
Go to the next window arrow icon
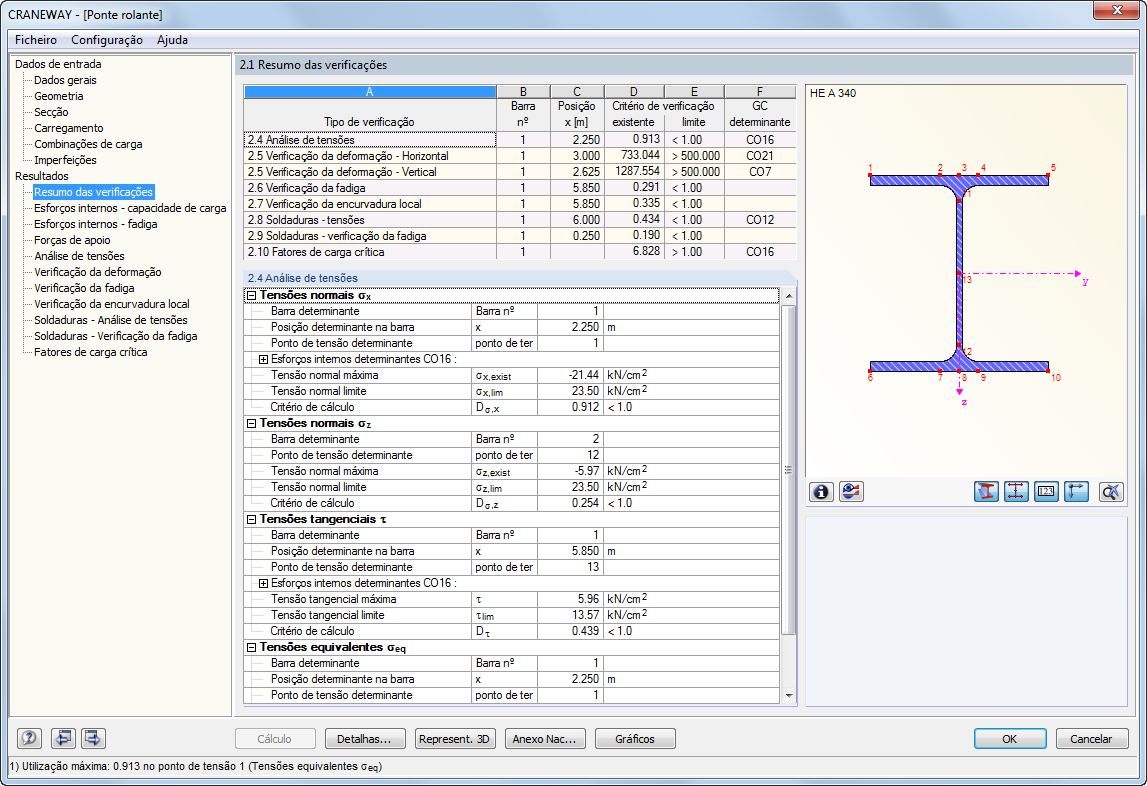tap(94, 739)
